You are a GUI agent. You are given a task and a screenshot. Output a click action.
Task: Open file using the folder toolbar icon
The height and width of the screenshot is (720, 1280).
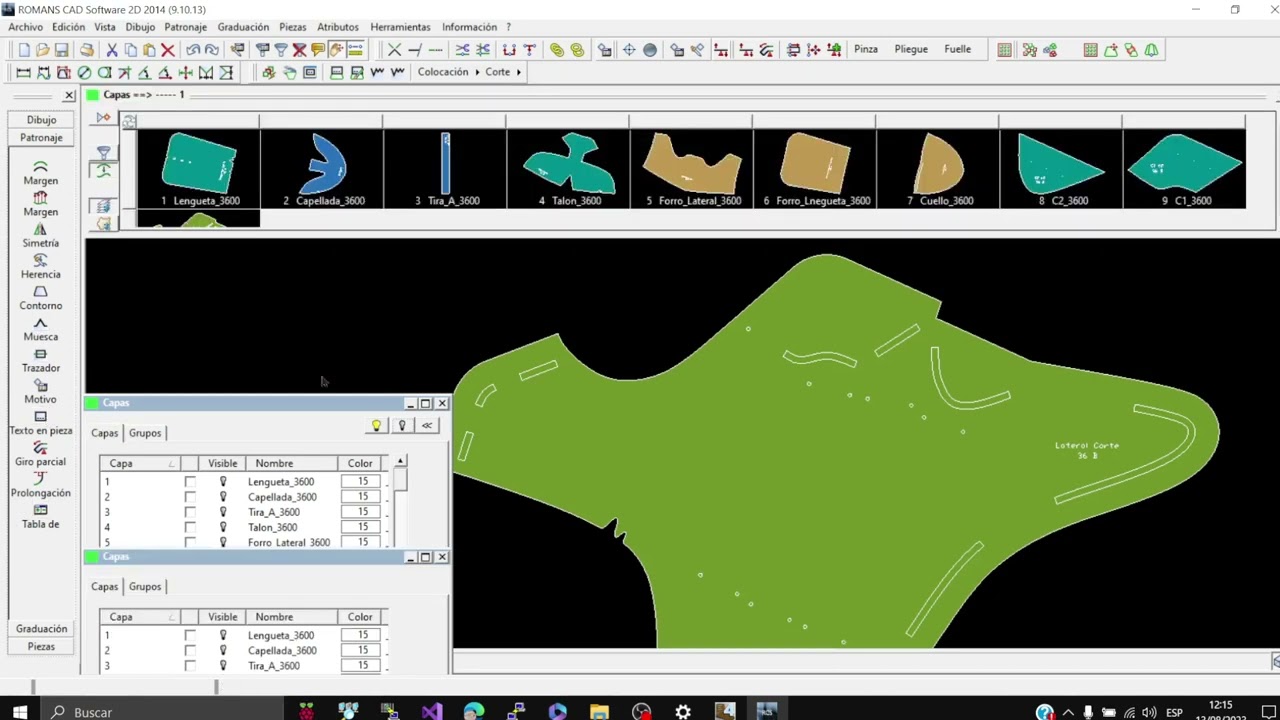[x=42, y=50]
